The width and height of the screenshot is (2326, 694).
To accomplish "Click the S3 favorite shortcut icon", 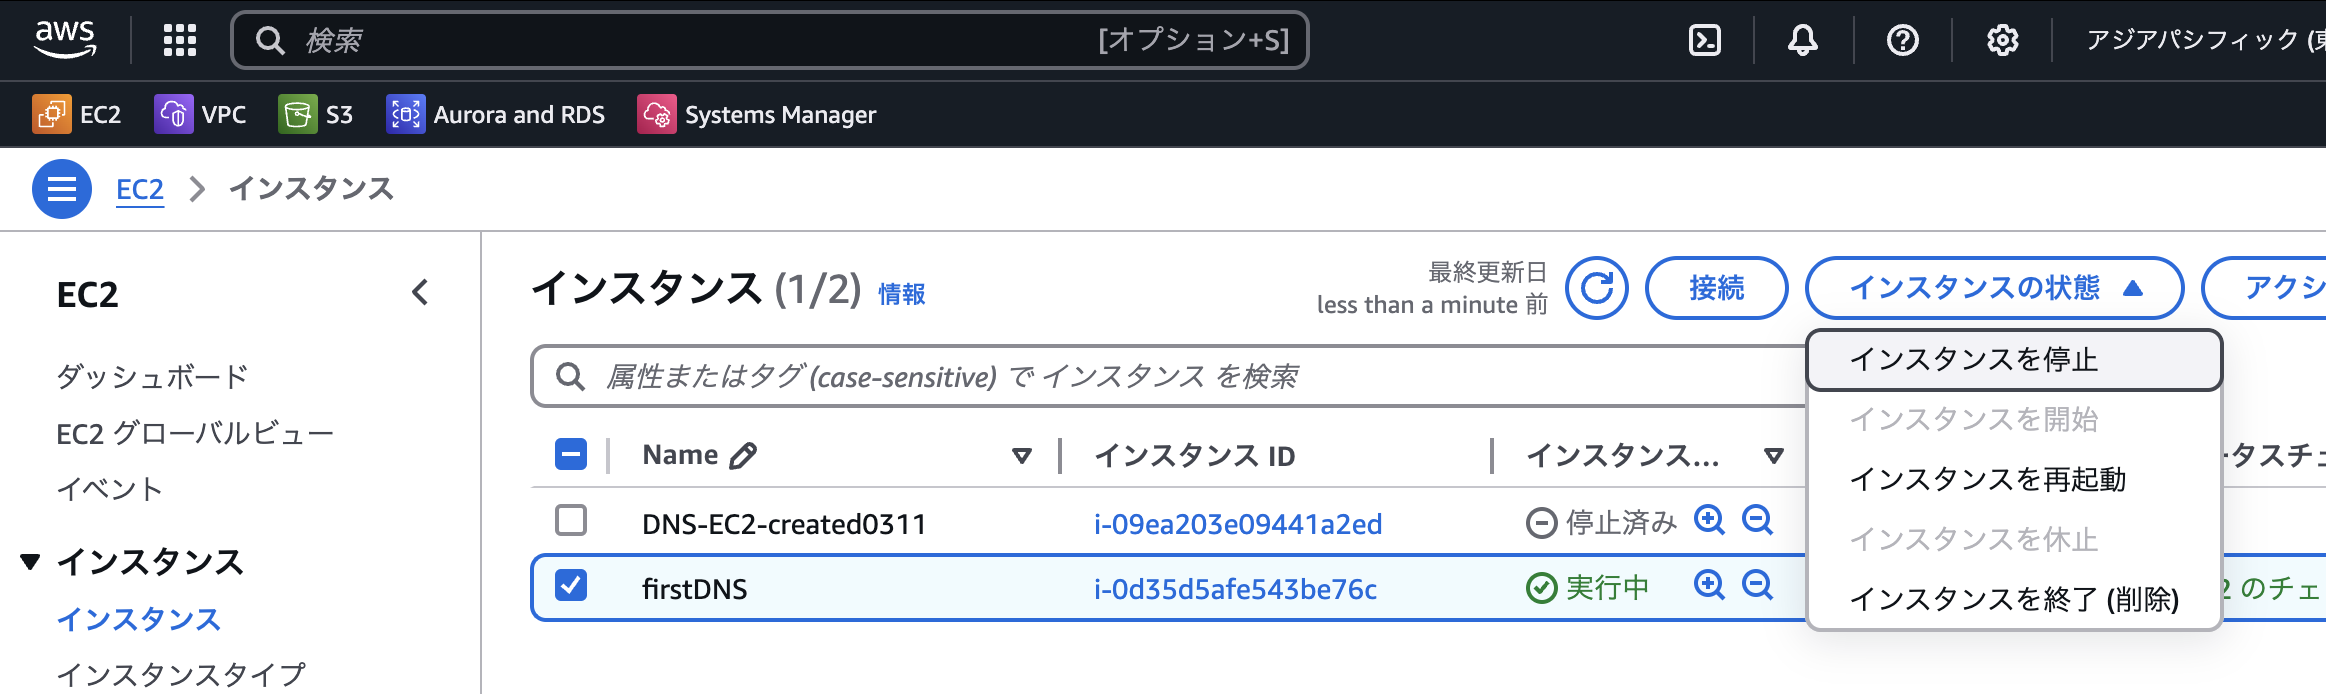I will coord(297,114).
